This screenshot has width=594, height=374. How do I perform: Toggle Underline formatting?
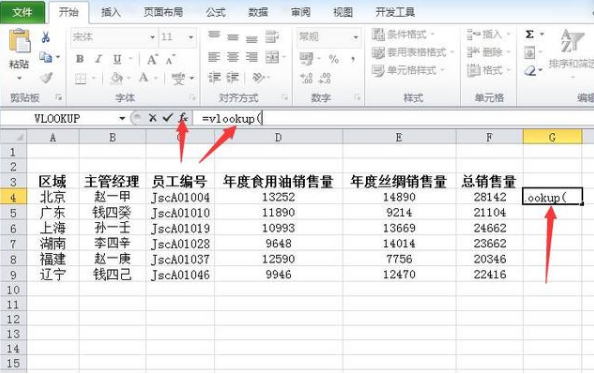[x=117, y=59]
